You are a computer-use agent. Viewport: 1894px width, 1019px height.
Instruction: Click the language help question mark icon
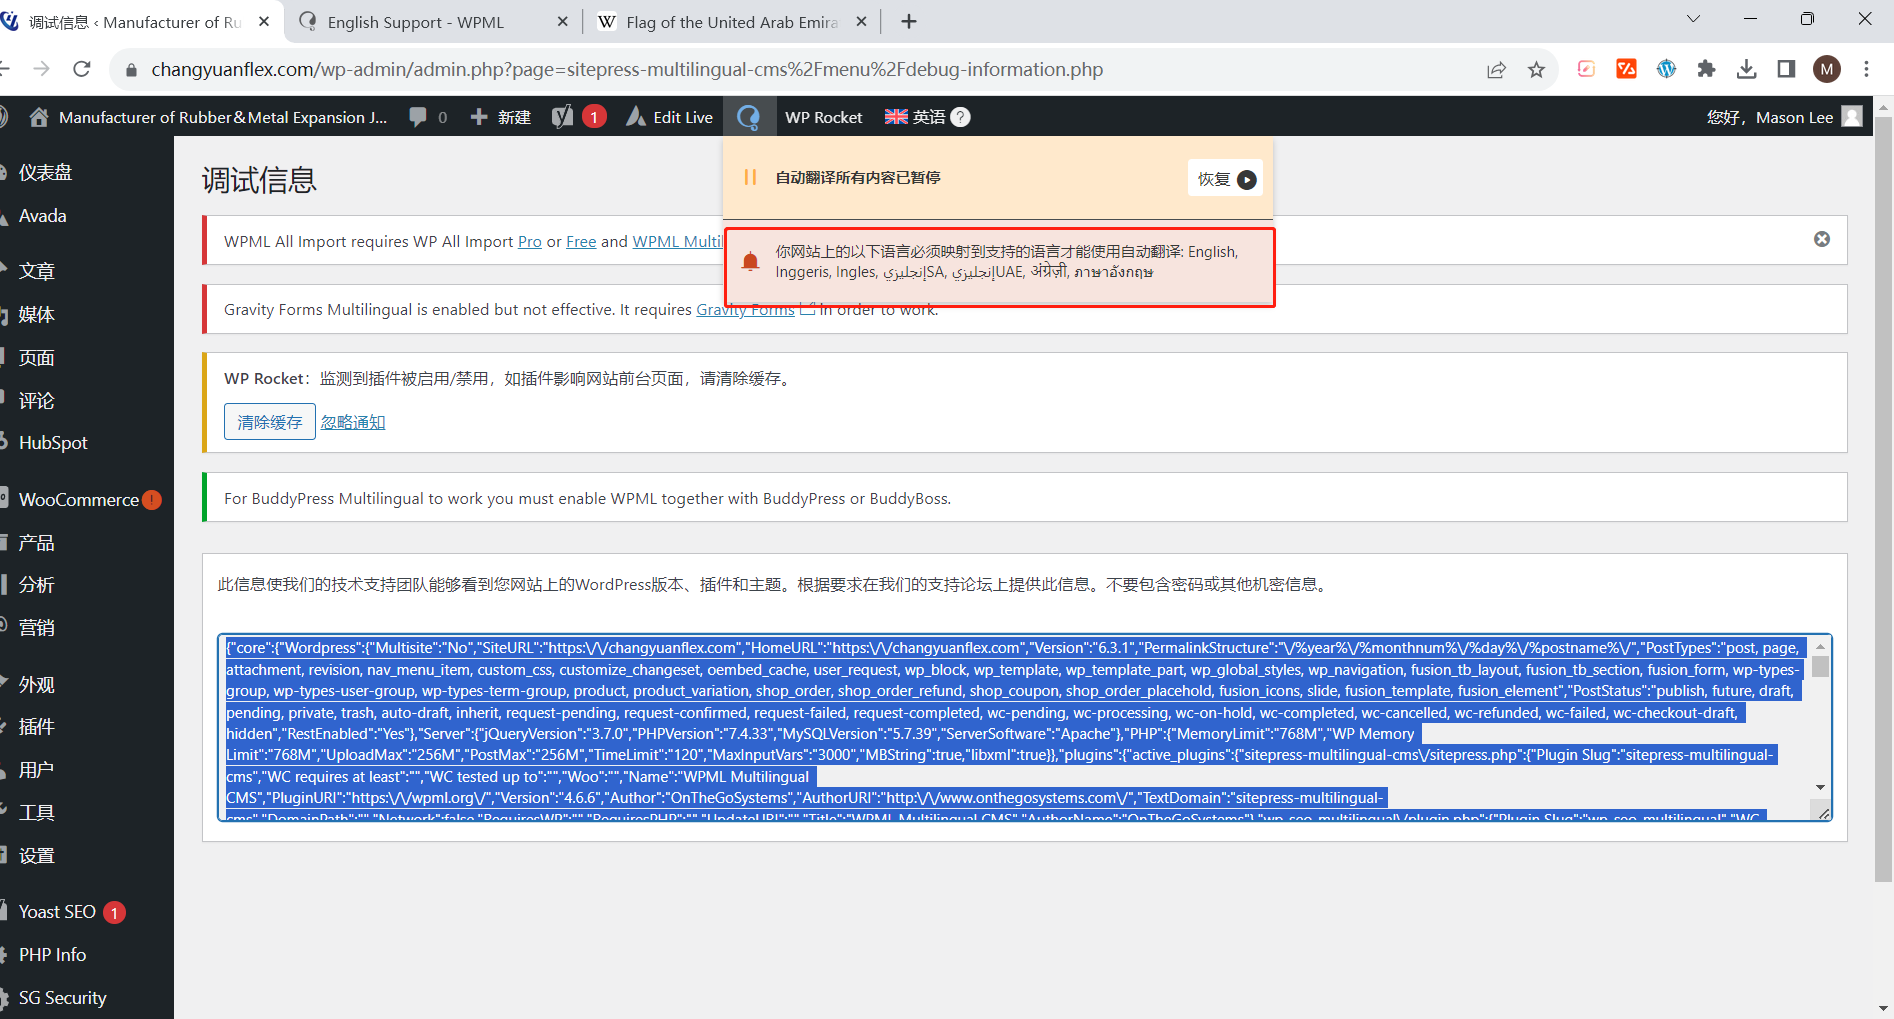(960, 117)
